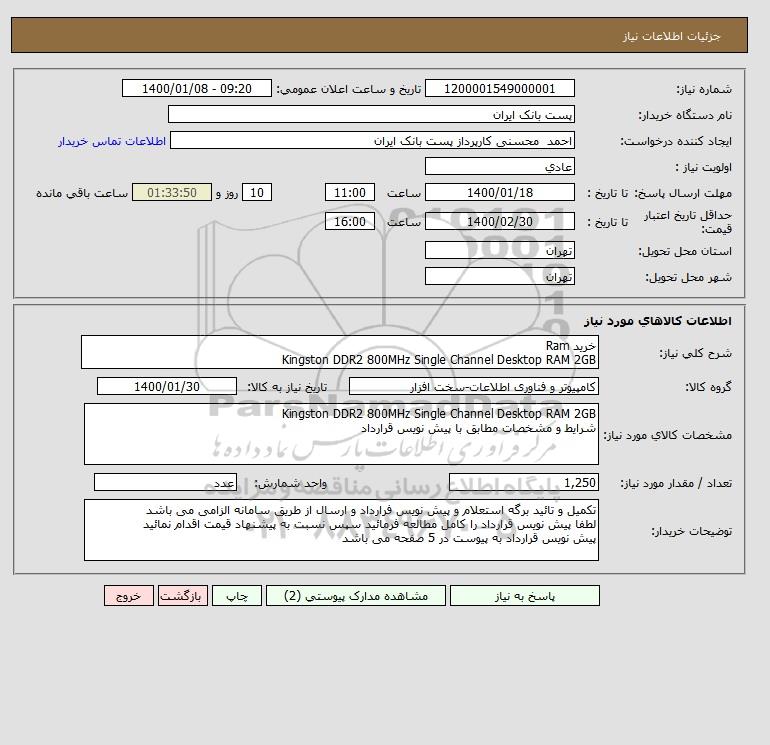770x745 pixels.
Task: Click unit of measure field عدد
Action: (x=165, y=483)
